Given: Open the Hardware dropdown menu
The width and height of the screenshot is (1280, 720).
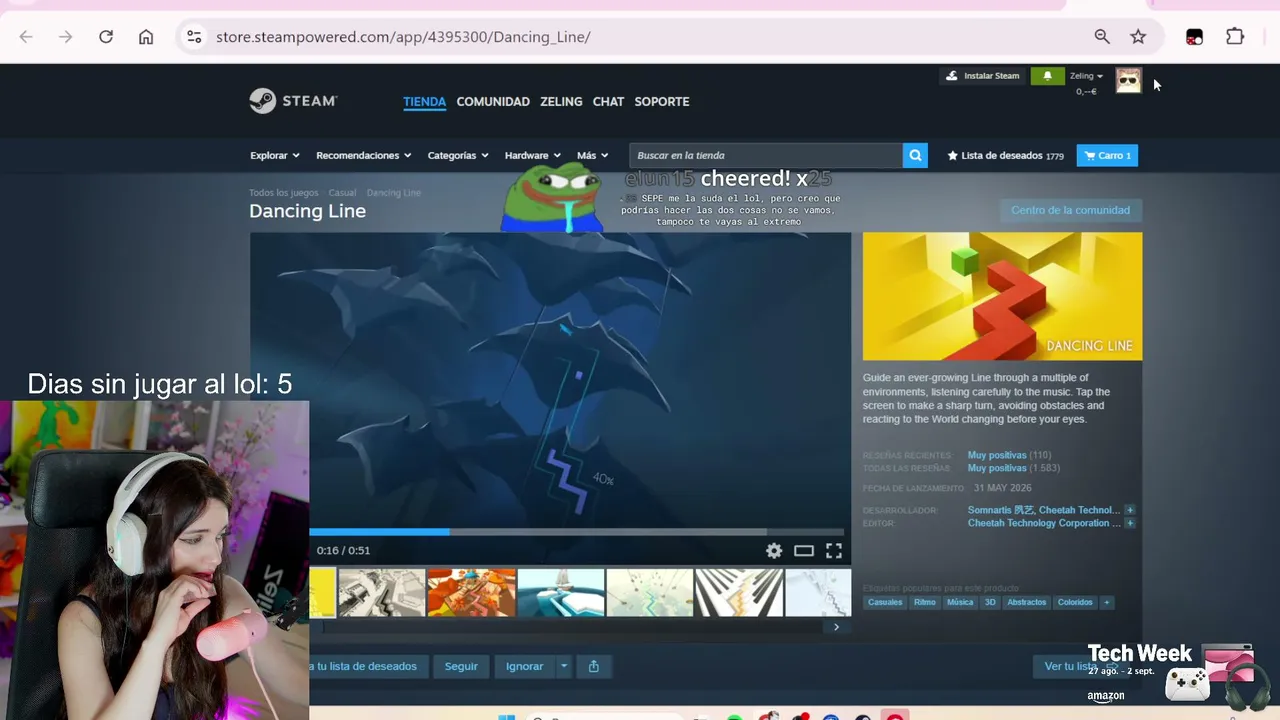Looking at the screenshot, I should pyautogui.click(x=533, y=155).
